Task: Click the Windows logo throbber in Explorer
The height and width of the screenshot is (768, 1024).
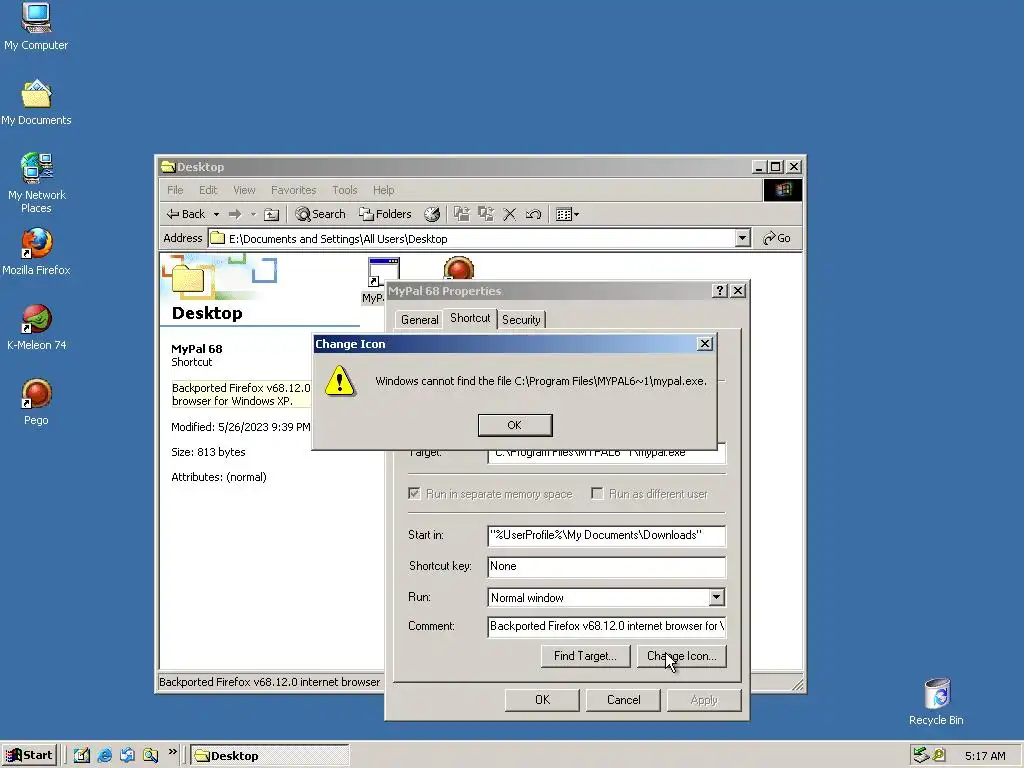Action: point(783,190)
